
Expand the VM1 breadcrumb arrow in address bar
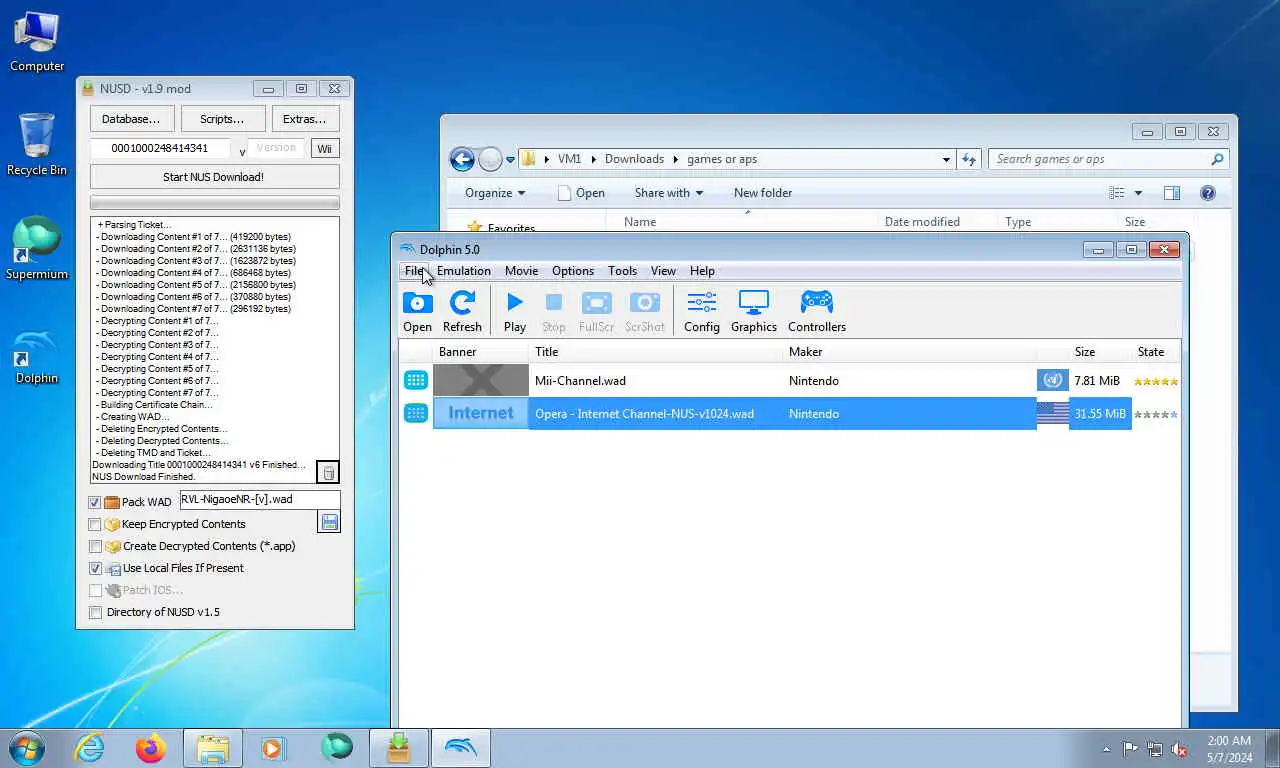point(593,159)
